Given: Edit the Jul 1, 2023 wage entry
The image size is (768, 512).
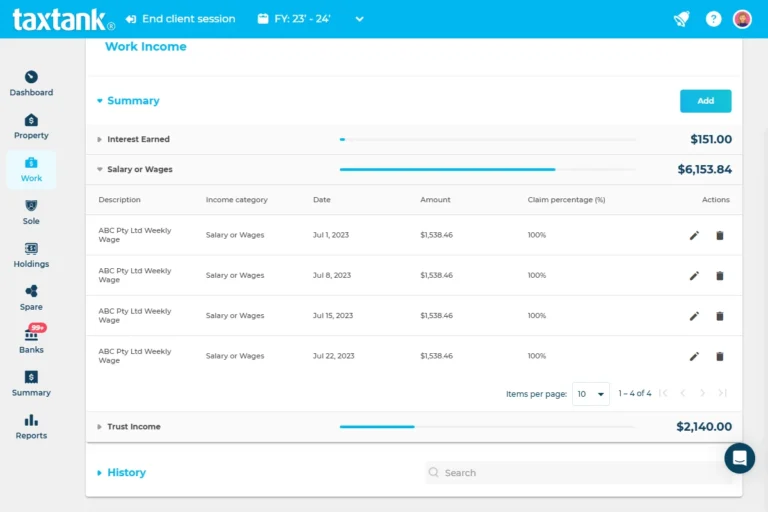Looking at the screenshot, I should (694, 236).
